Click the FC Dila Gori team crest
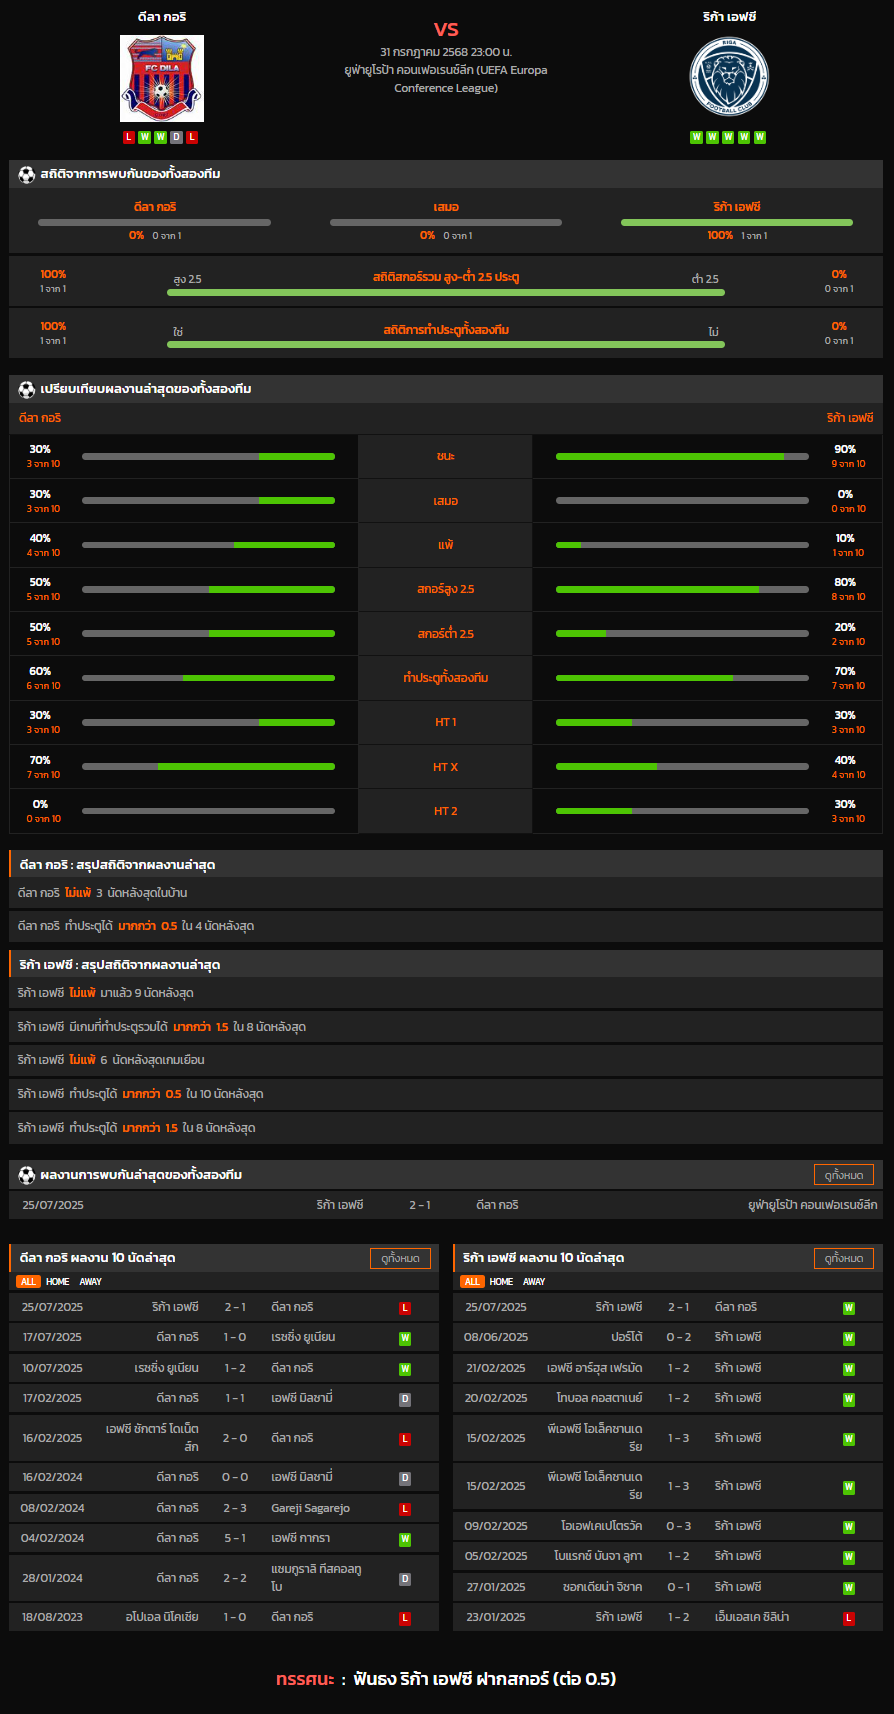The height and width of the screenshot is (1714, 894). [x=162, y=79]
